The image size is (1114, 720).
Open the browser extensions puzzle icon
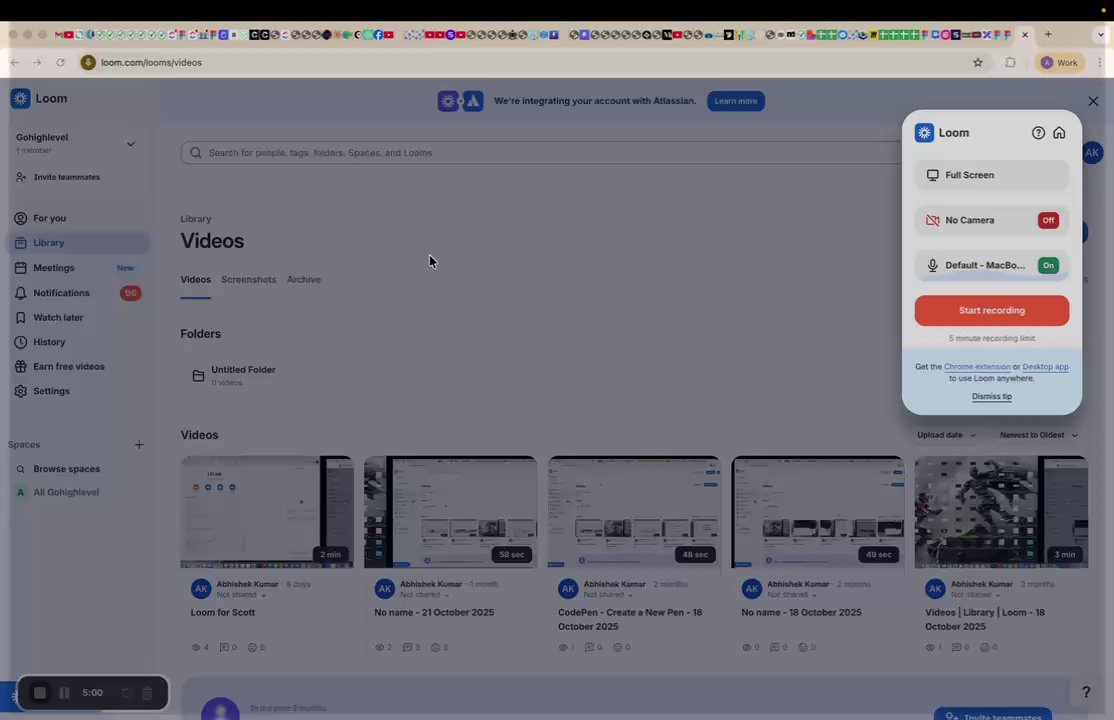point(1010,63)
